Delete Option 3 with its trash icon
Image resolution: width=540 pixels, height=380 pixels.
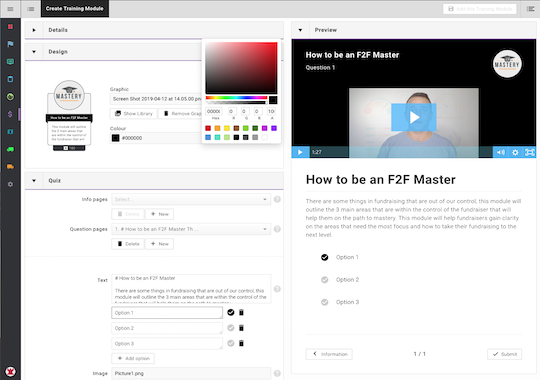coord(241,343)
